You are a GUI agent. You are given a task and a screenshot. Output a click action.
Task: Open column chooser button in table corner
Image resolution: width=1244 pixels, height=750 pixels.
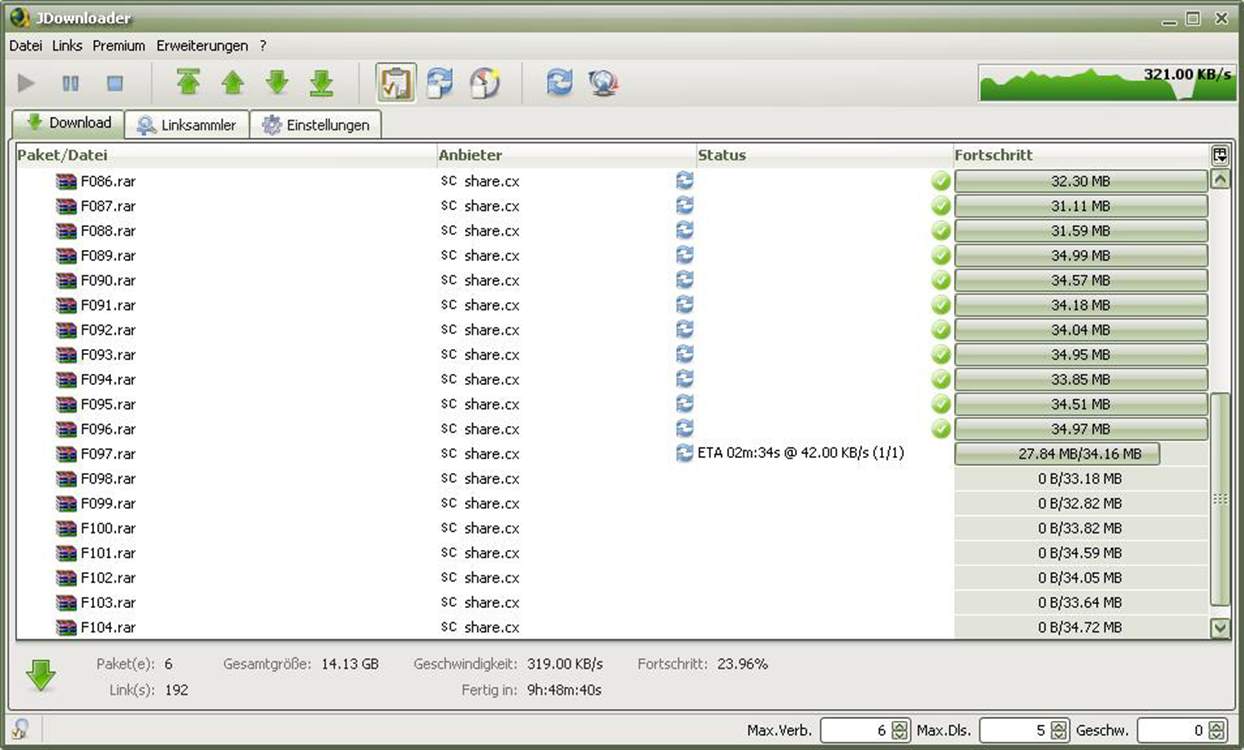click(x=1220, y=155)
